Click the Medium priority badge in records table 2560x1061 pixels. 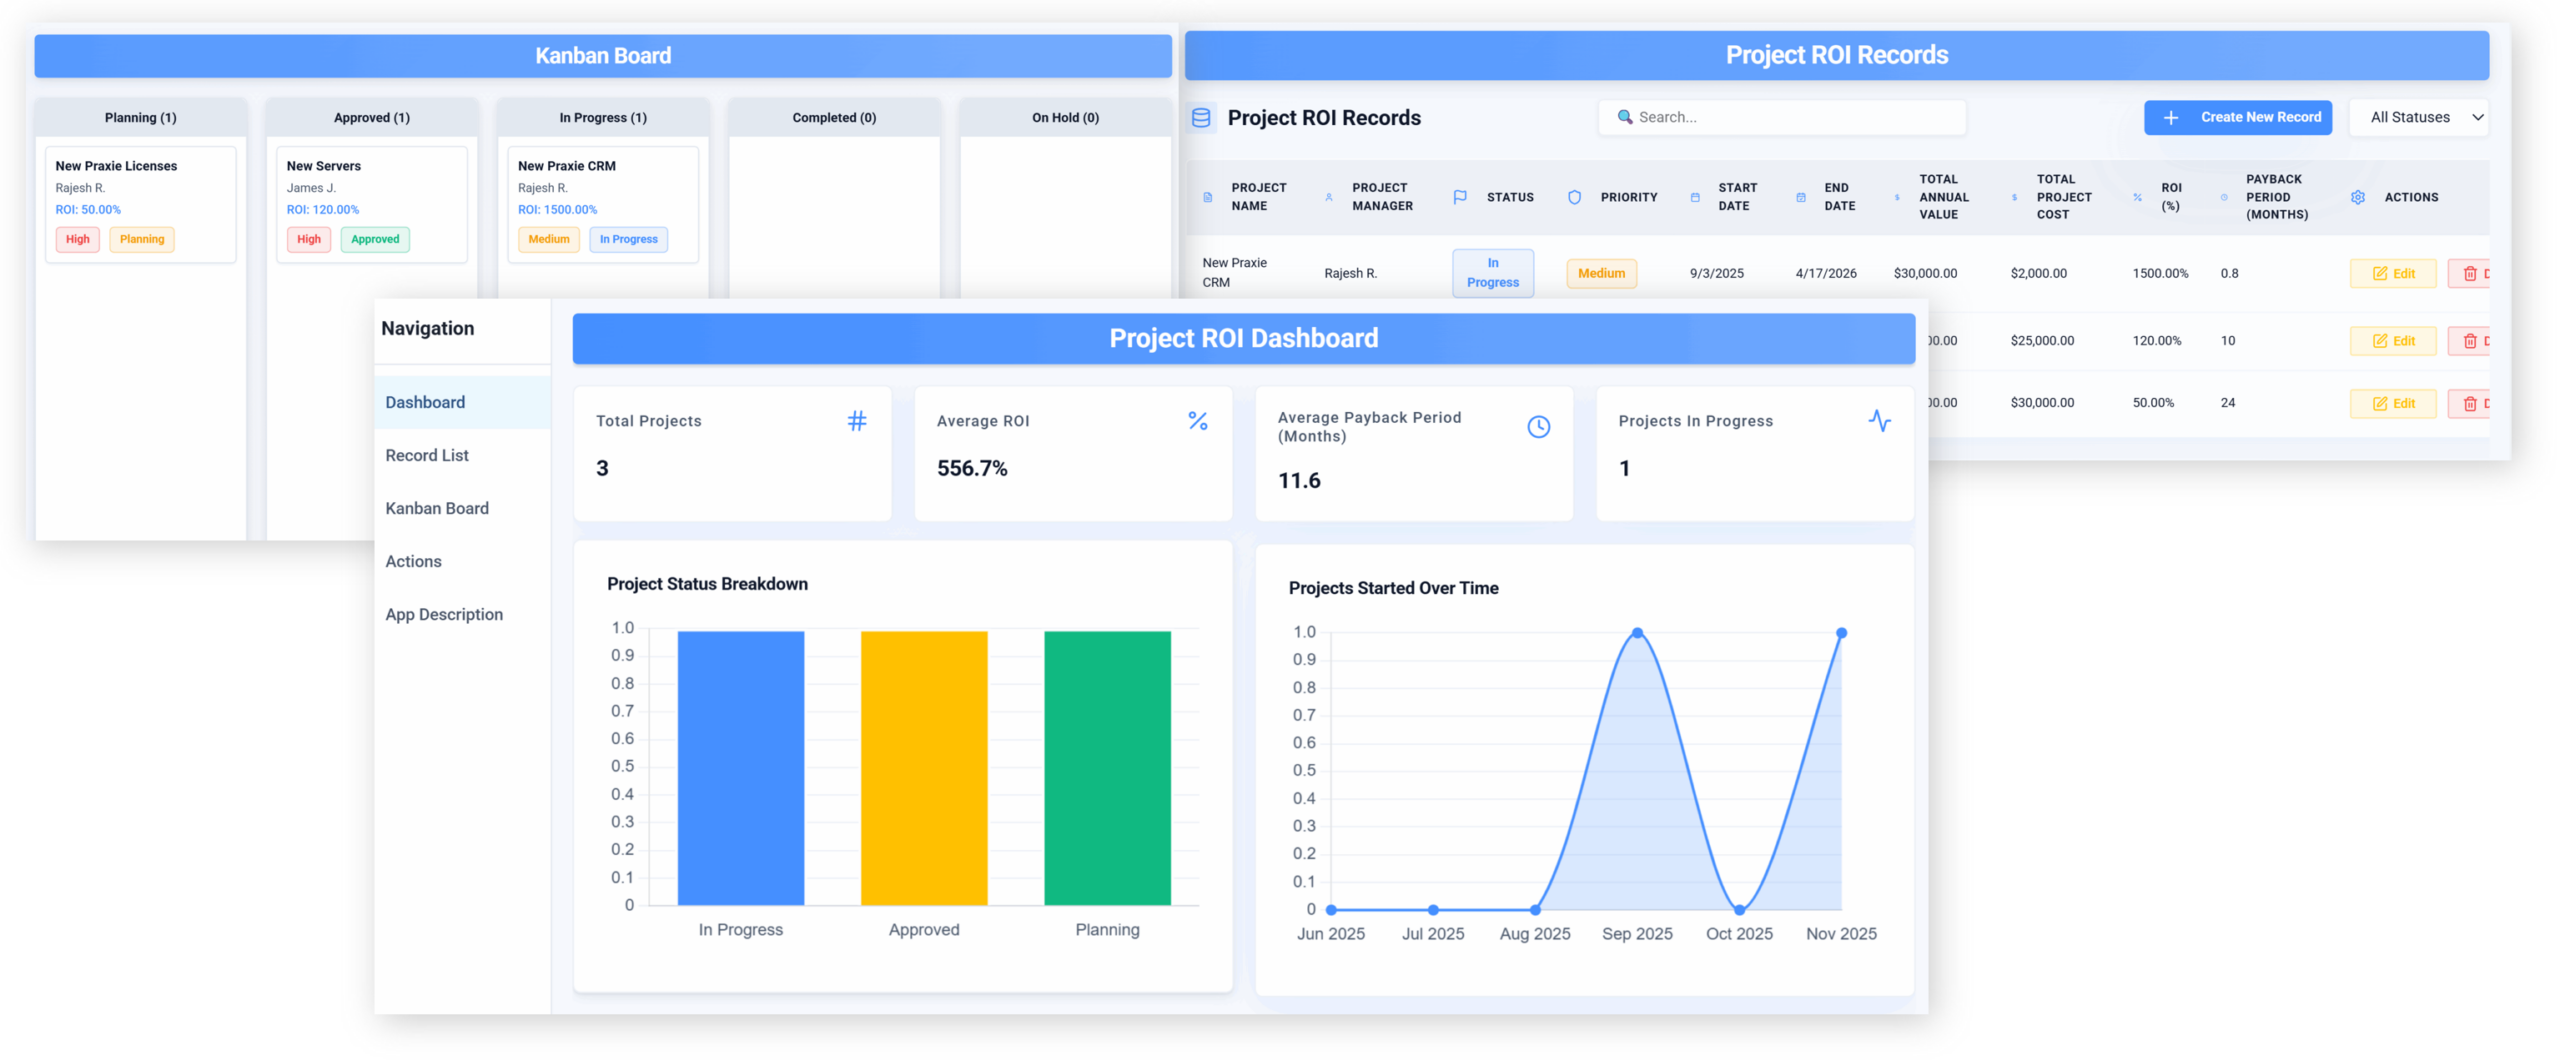pos(1602,274)
